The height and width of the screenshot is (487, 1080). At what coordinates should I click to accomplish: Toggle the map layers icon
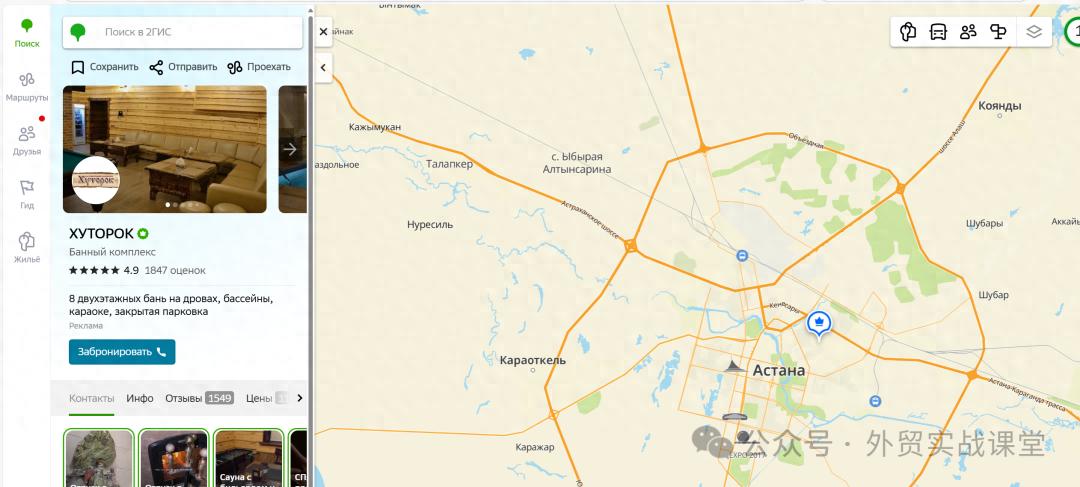[1034, 32]
